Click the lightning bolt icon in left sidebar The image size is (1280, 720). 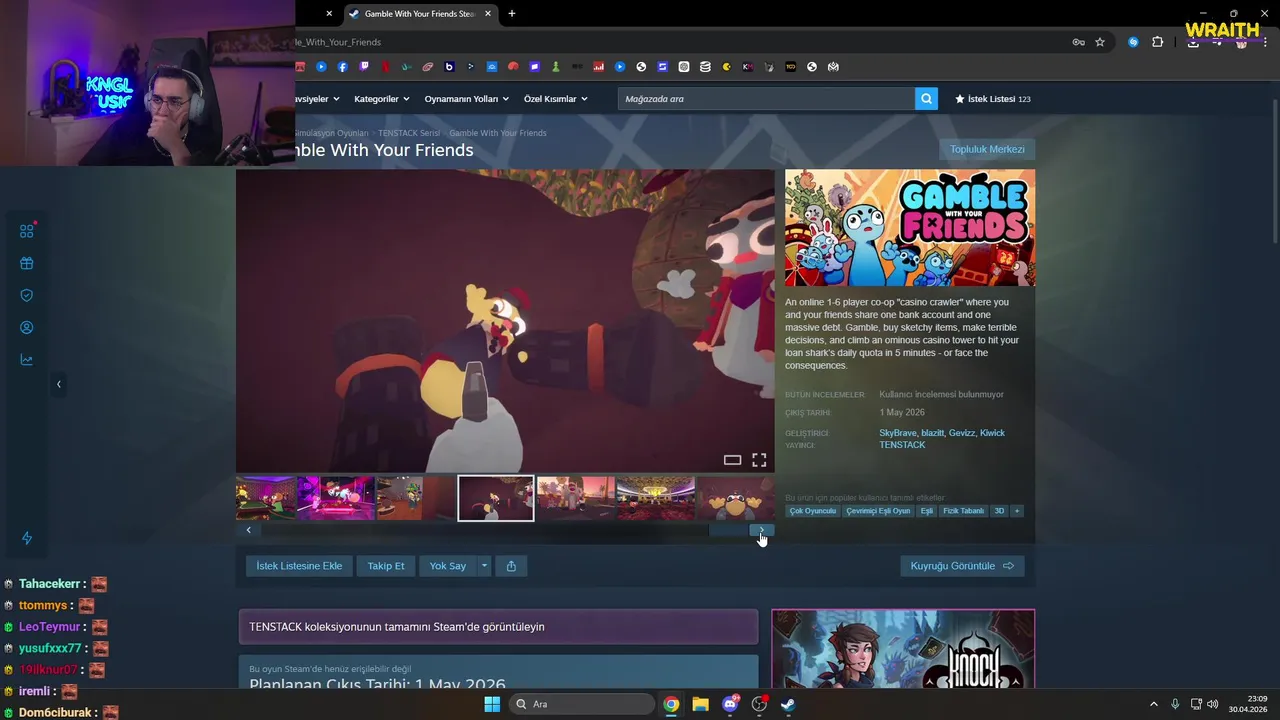(27, 538)
